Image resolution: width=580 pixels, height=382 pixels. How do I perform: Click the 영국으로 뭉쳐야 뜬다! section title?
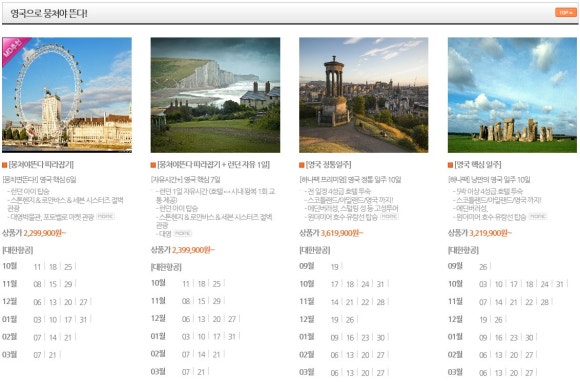(49, 14)
